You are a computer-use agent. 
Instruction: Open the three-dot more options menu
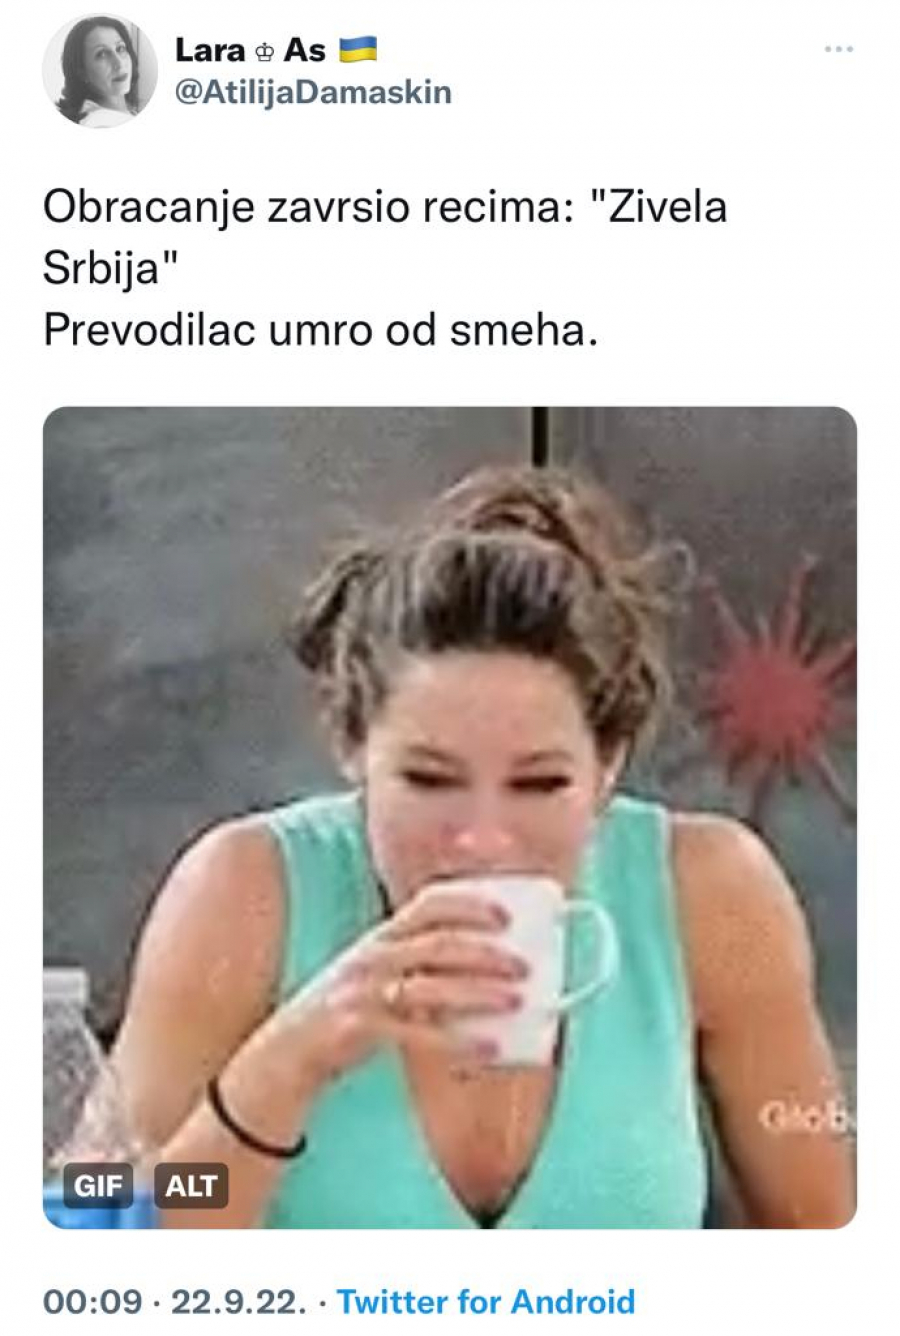click(838, 49)
